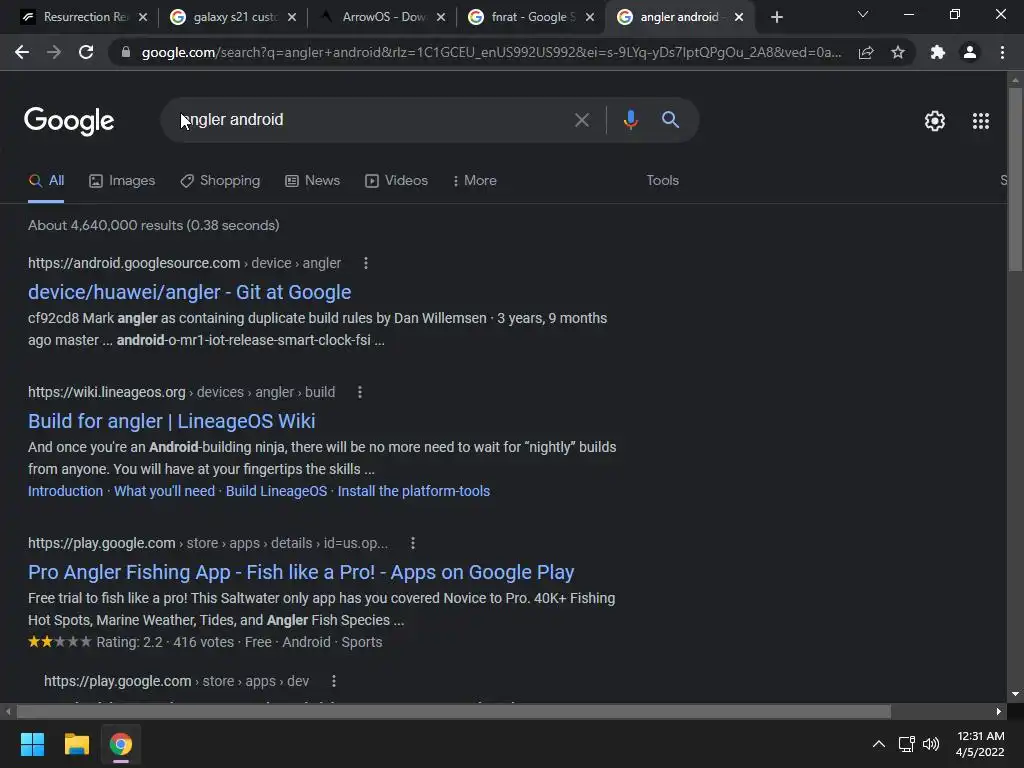This screenshot has height=768, width=1024.
Task: Close the galaxy s21 tab
Action: coord(292,18)
